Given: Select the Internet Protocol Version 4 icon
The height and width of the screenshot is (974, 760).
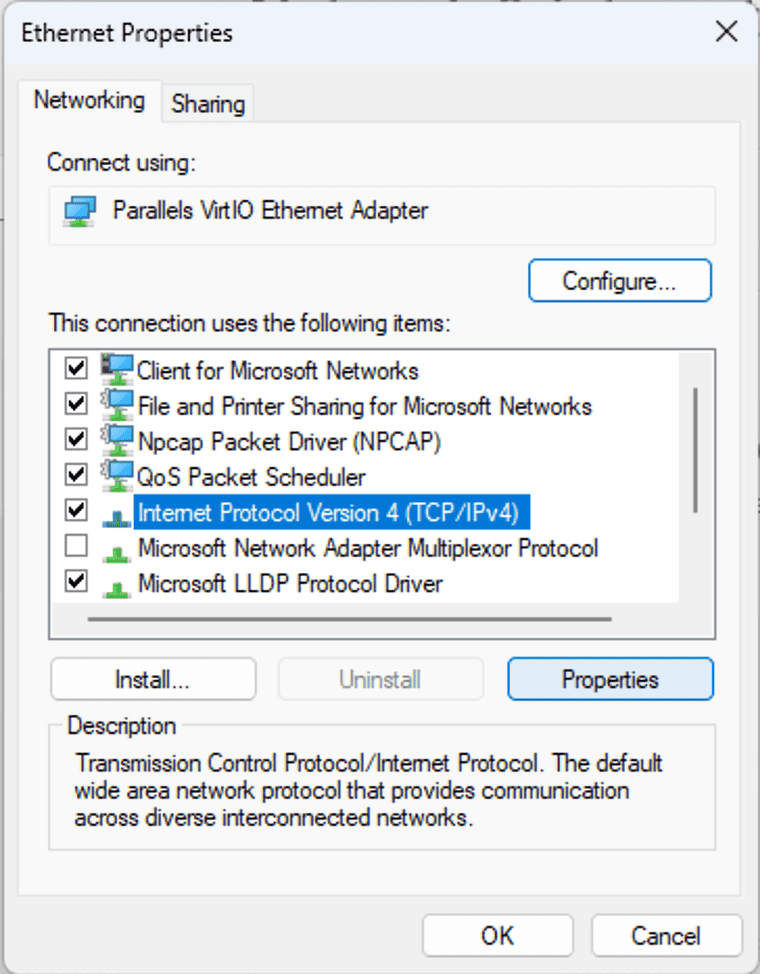Looking at the screenshot, I should tap(117, 517).
